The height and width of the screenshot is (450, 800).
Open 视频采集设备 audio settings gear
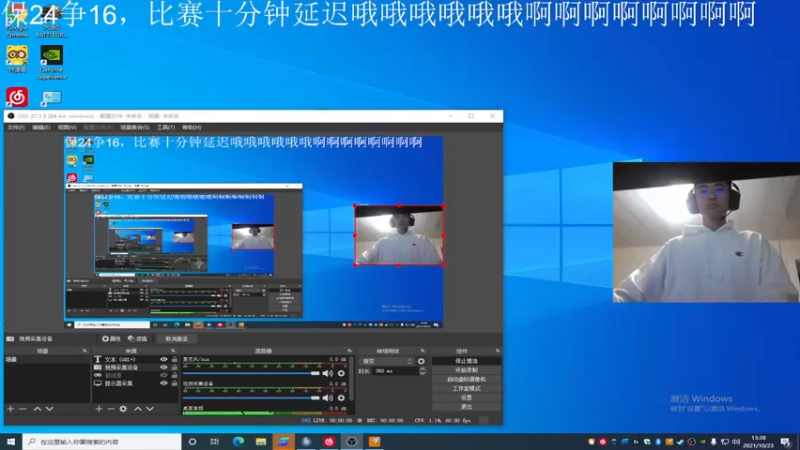coord(341,397)
